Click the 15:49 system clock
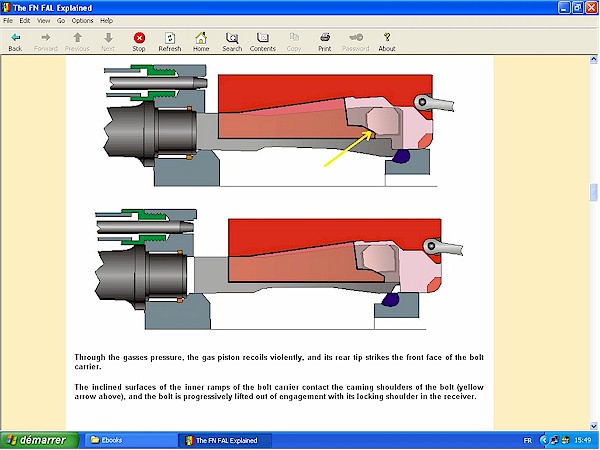Image resolution: width=600 pixels, height=450 pixels. coord(582,440)
